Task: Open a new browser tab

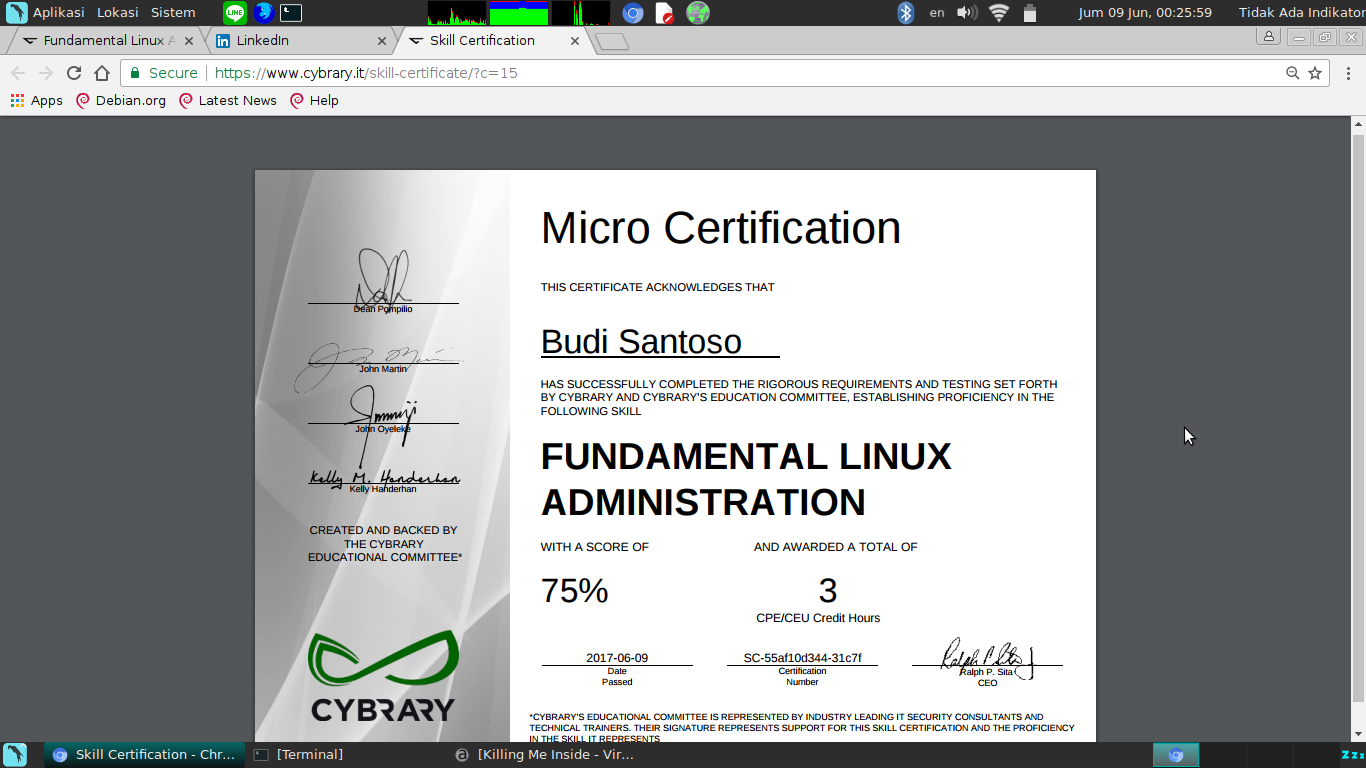Action: tap(611, 41)
